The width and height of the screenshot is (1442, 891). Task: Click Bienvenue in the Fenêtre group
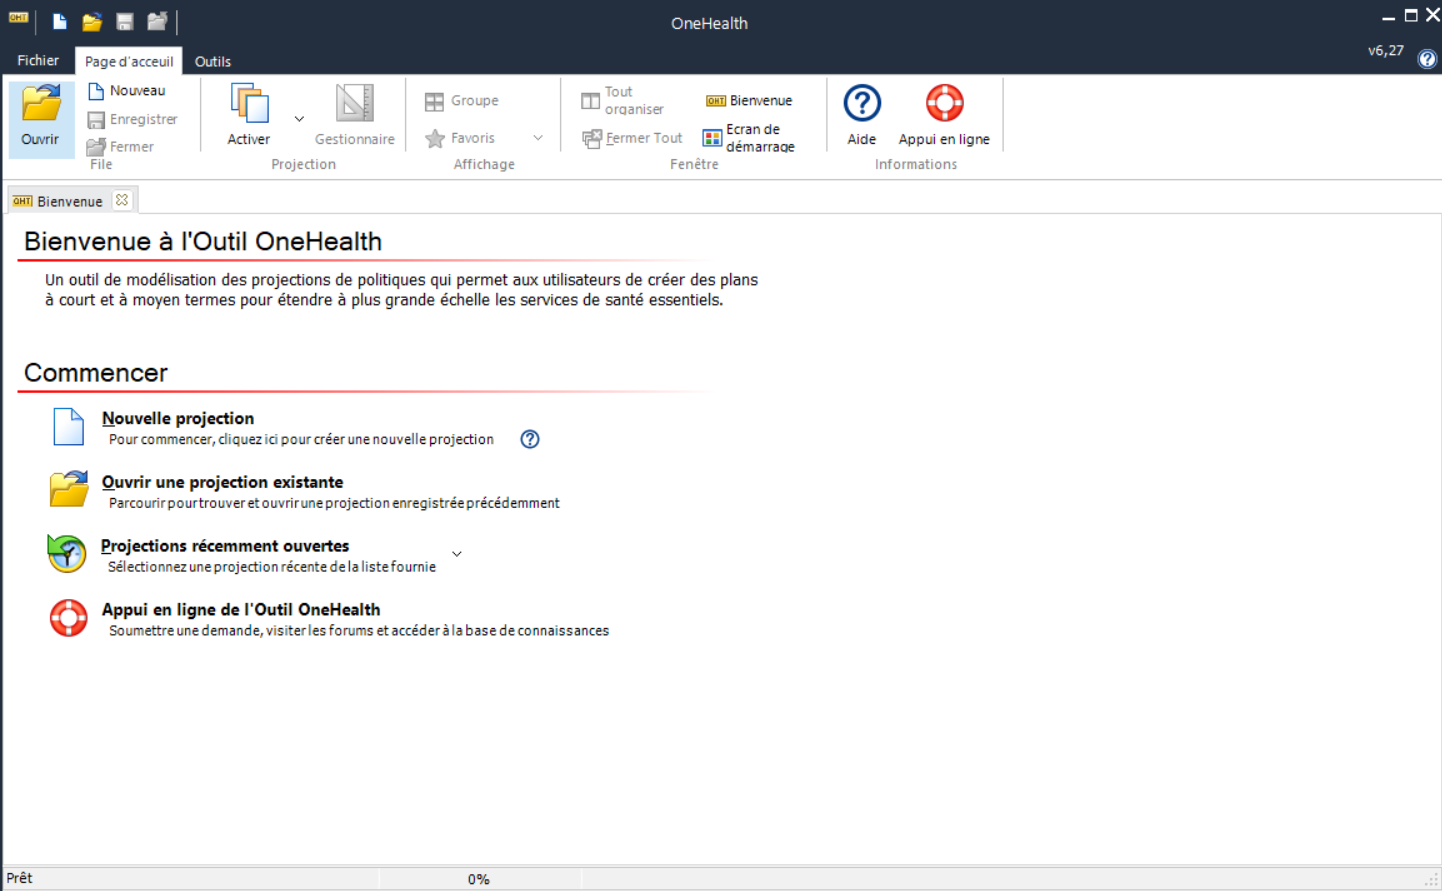(x=749, y=101)
